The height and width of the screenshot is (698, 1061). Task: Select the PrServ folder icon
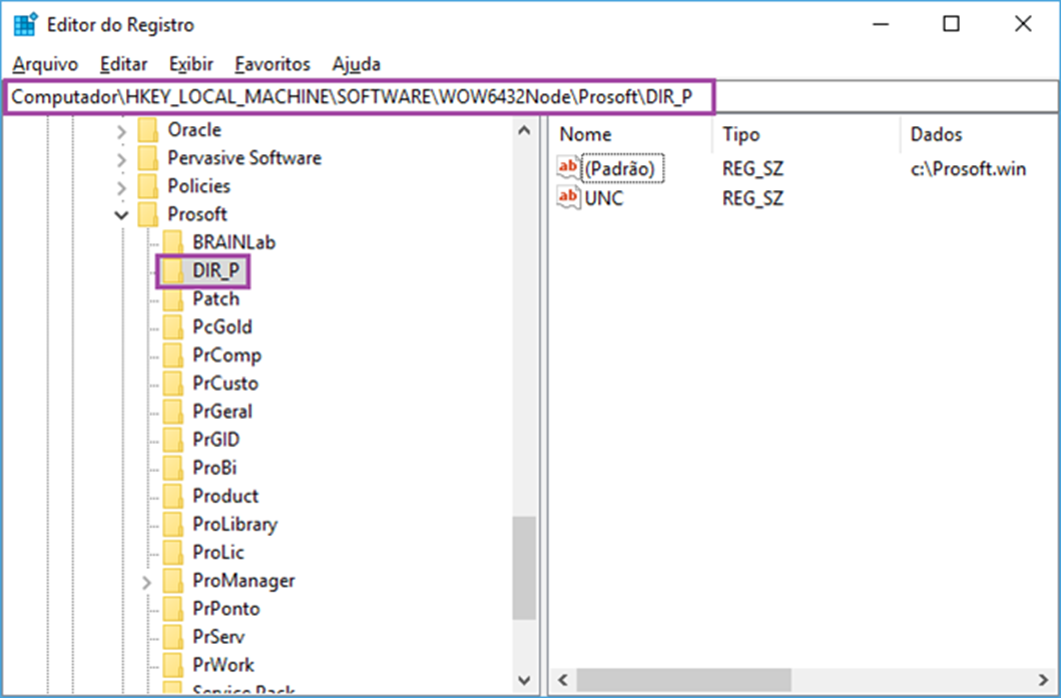coord(173,637)
